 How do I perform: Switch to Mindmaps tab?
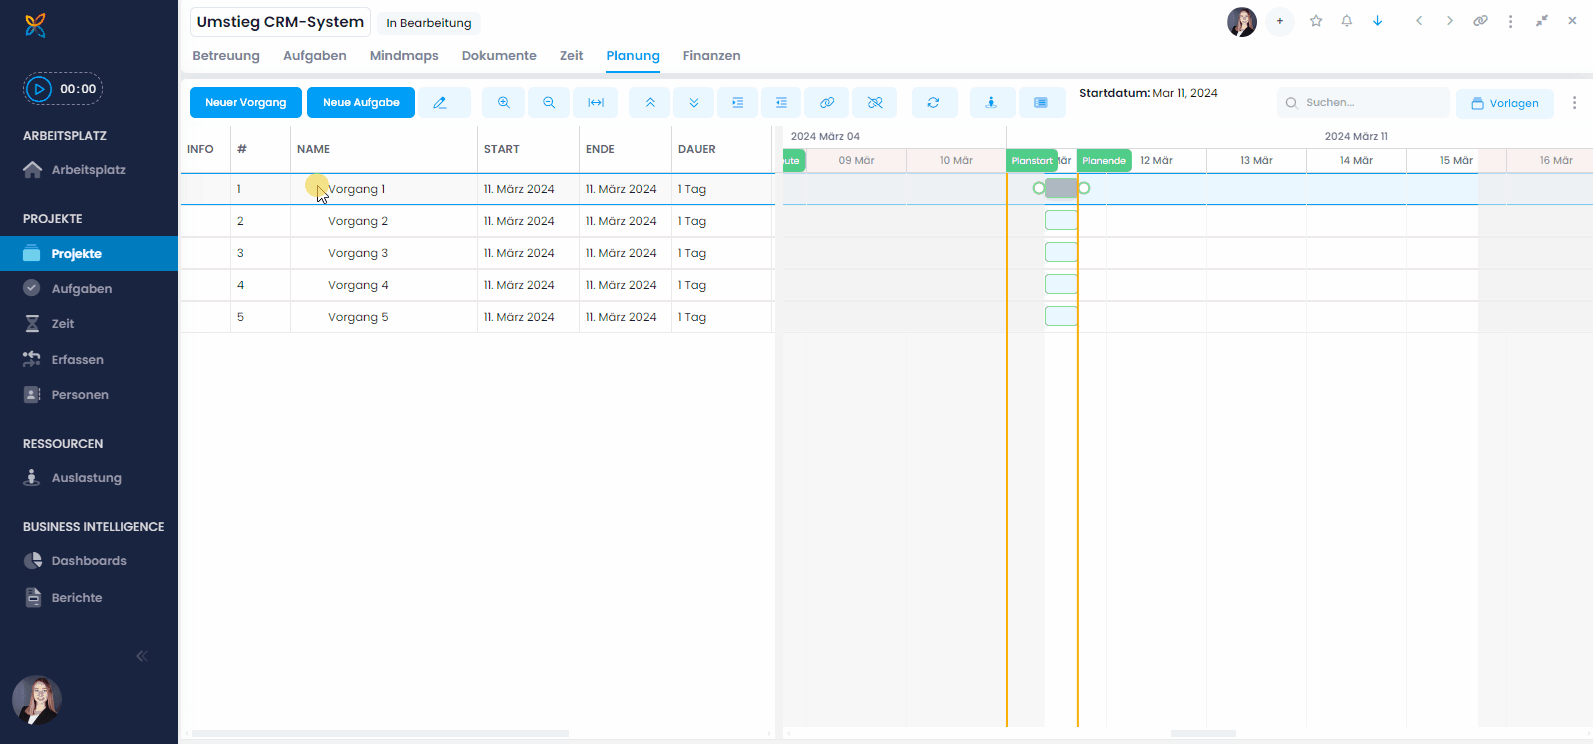[x=404, y=56]
